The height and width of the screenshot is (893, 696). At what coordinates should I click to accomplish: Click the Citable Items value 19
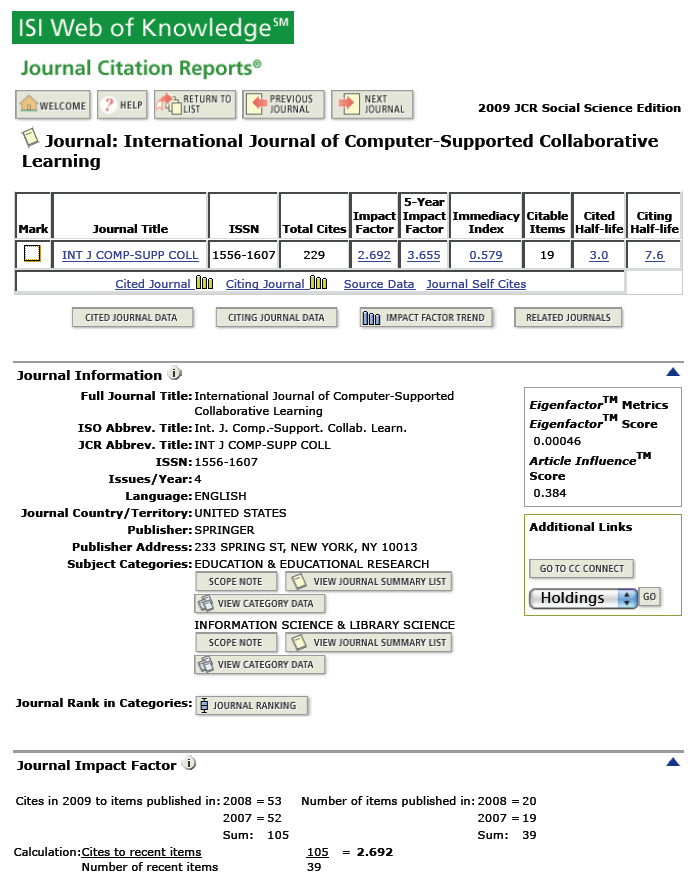click(547, 255)
